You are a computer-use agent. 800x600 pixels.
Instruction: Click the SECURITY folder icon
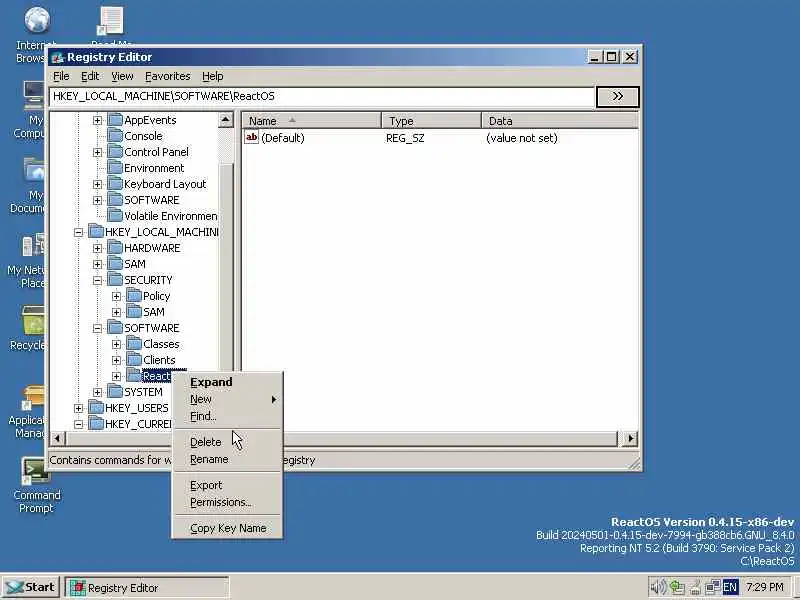[x=115, y=280]
